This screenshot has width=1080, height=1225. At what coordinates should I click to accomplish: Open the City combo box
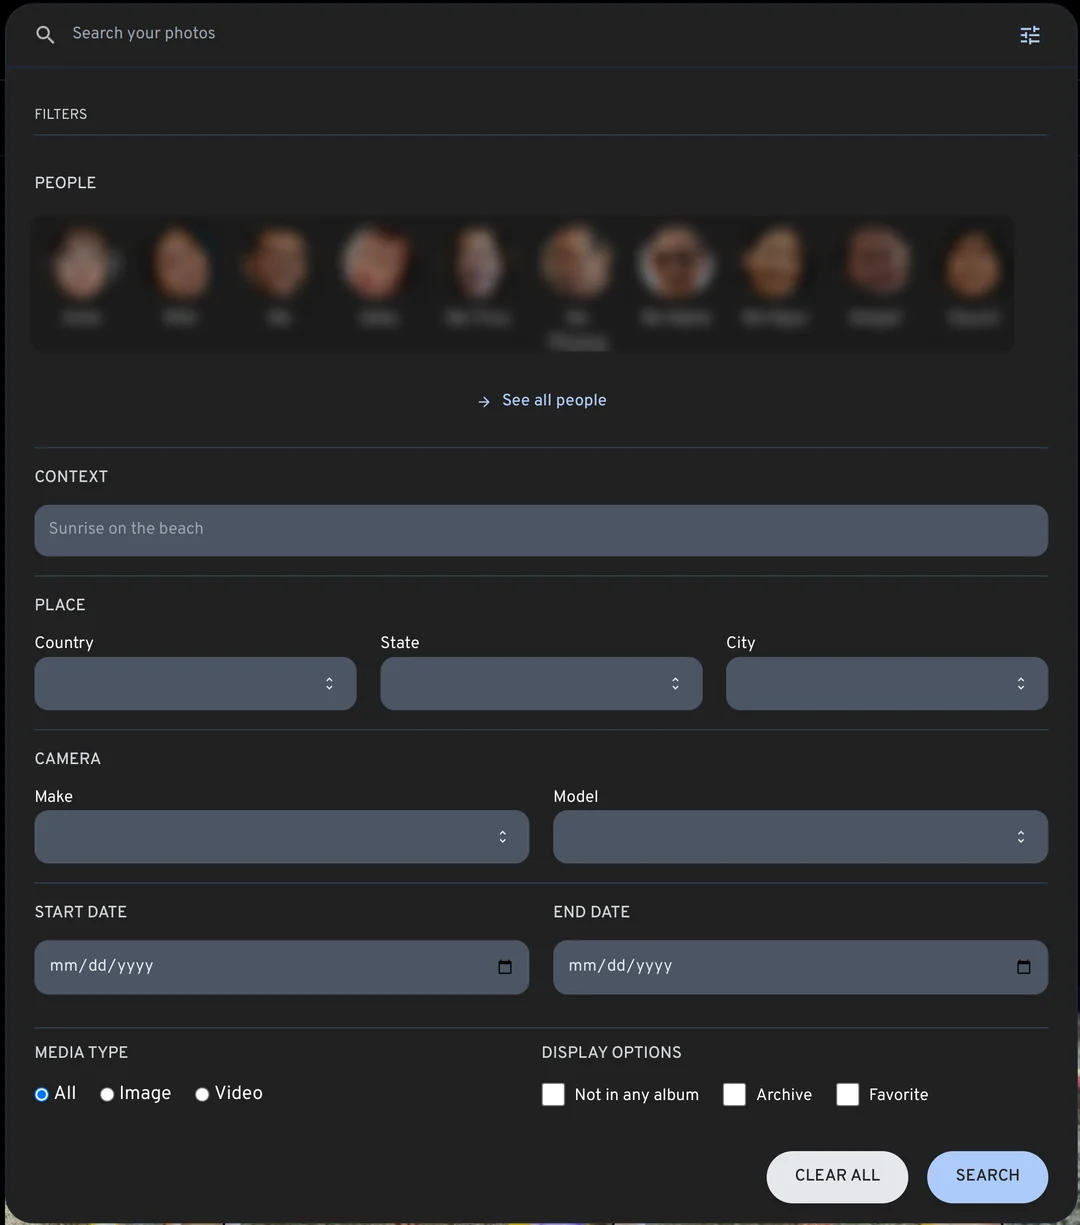coord(886,683)
